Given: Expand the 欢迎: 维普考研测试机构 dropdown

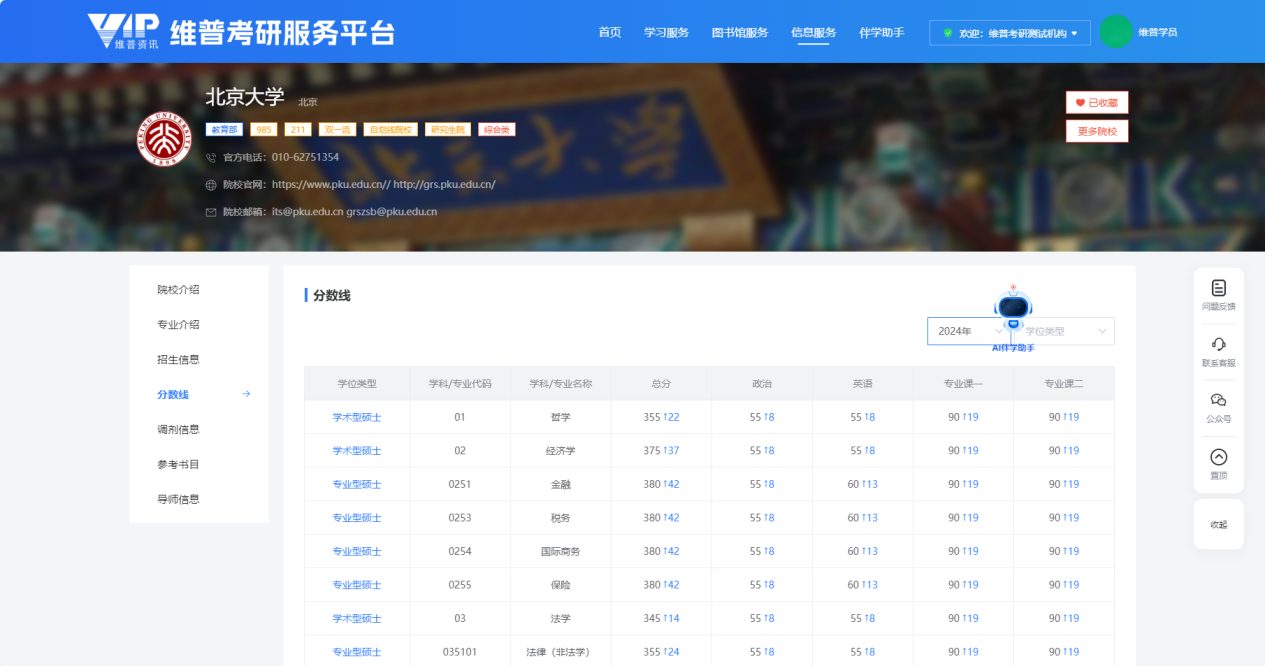Looking at the screenshot, I should [1009, 33].
